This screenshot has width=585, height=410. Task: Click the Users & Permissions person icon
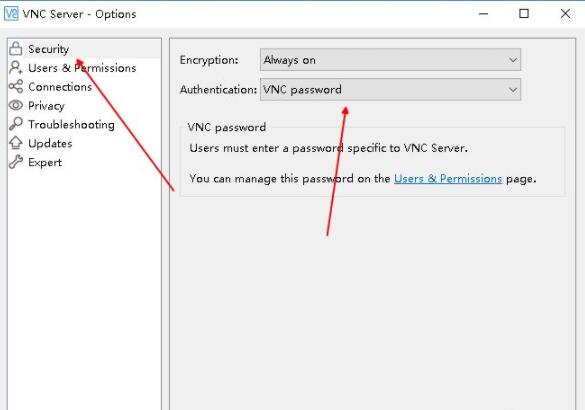pos(16,68)
